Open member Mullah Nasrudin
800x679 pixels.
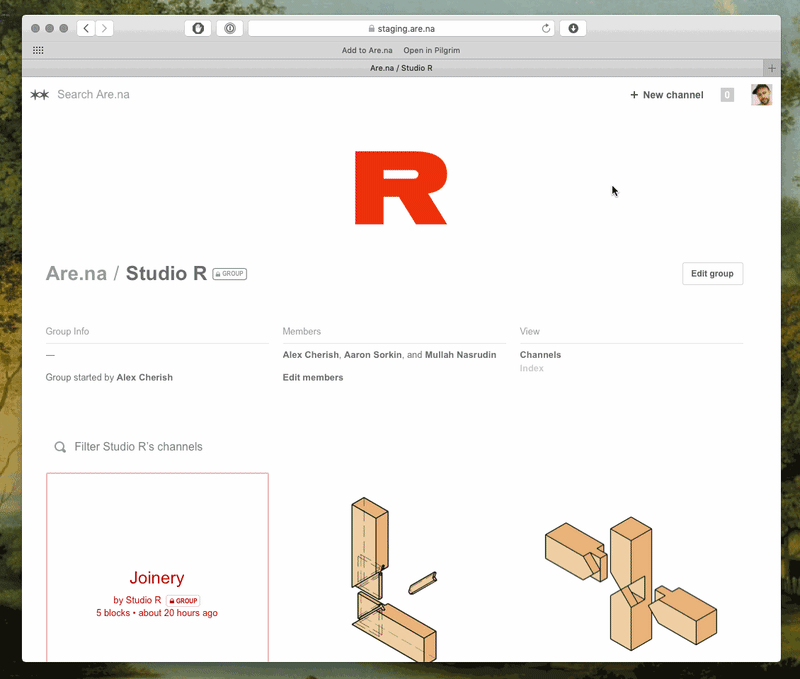[x=460, y=355]
